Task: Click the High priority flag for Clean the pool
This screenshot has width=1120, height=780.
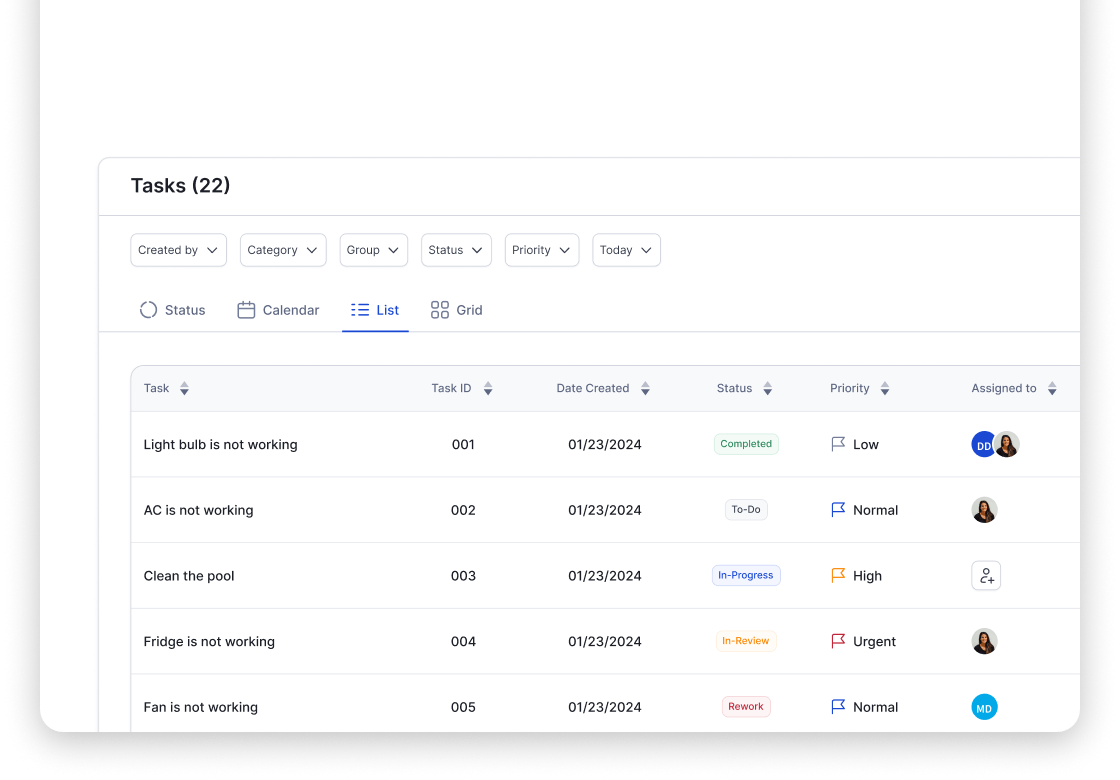Action: point(839,576)
